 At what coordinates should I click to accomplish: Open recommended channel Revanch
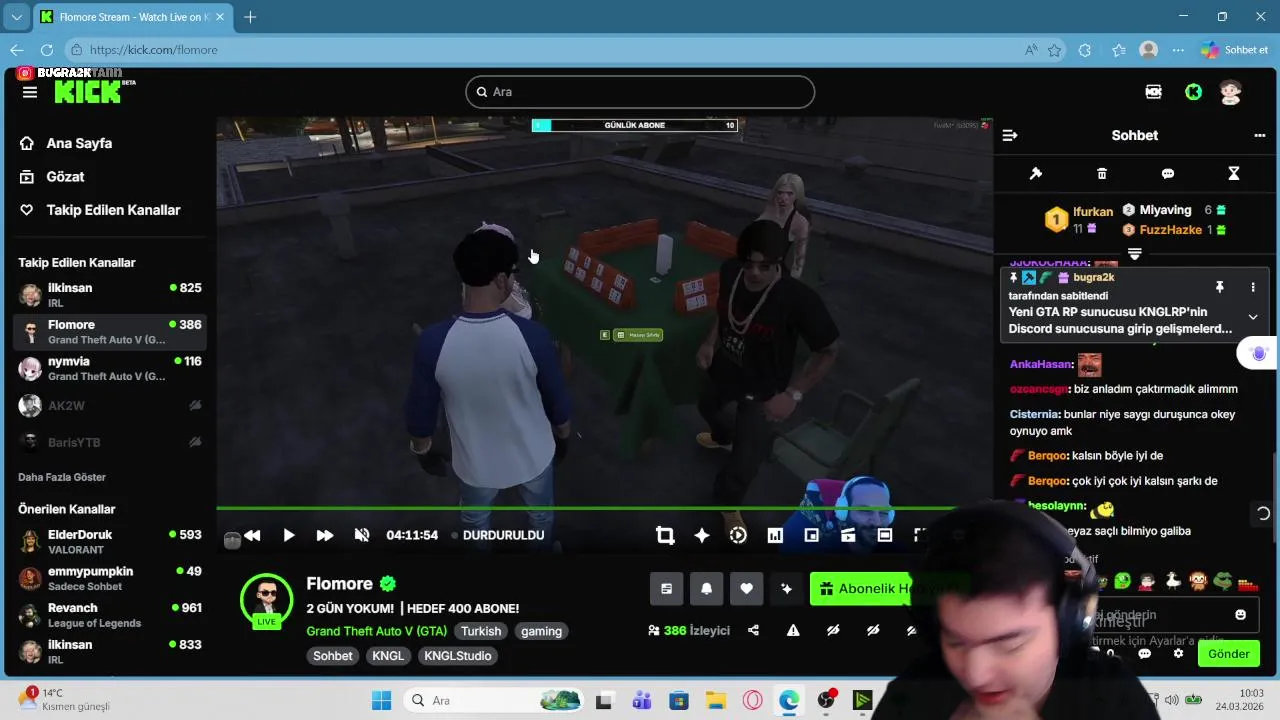(110, 615)
